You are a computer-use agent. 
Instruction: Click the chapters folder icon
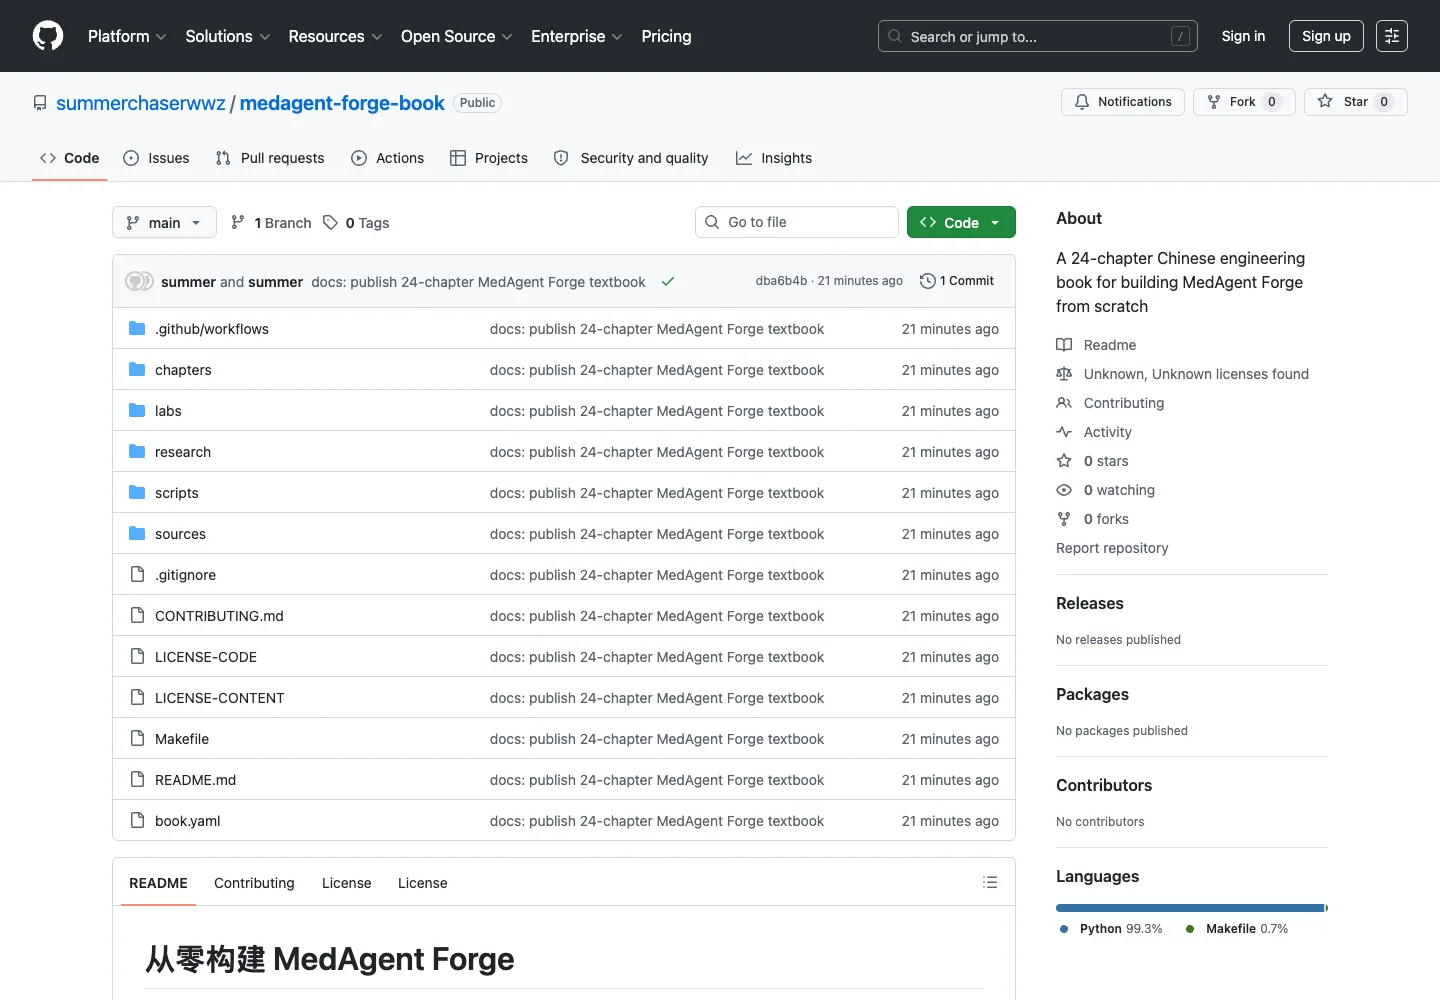click(137, 370)
